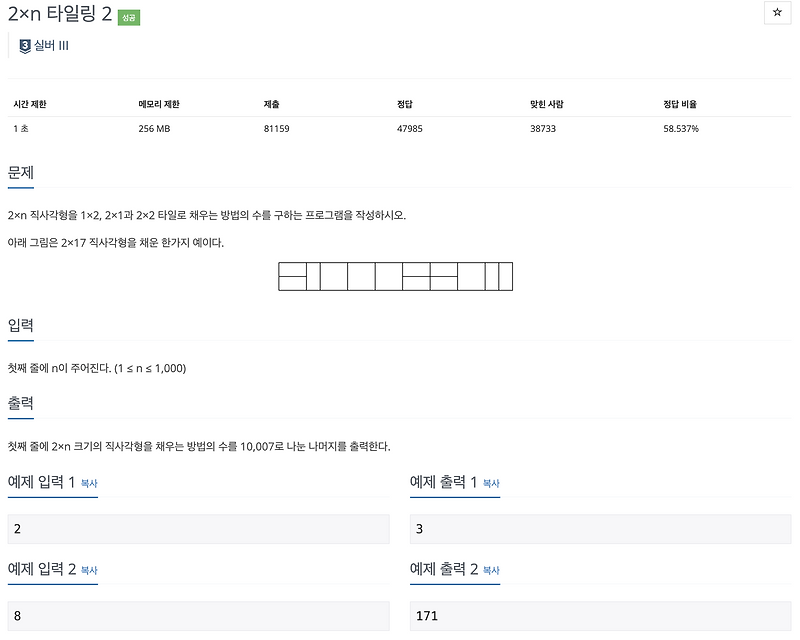Click the accuracy value 58.537%

[680, 128]
